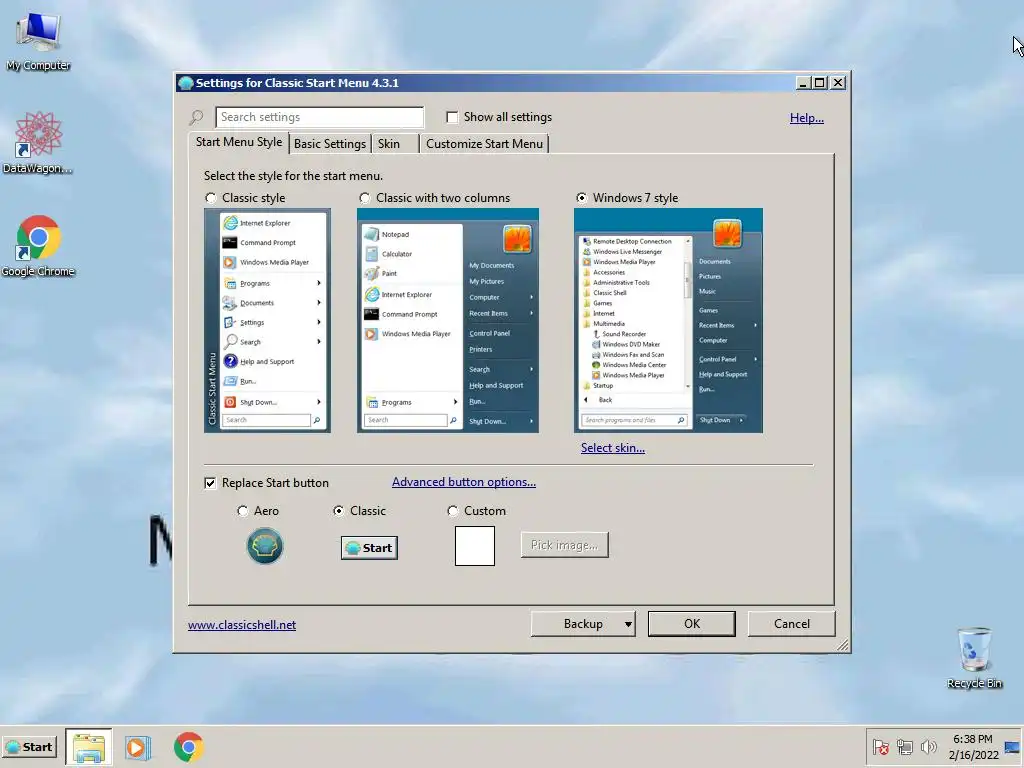
Task: Click the Search settings input field
Action: (319, 117)
